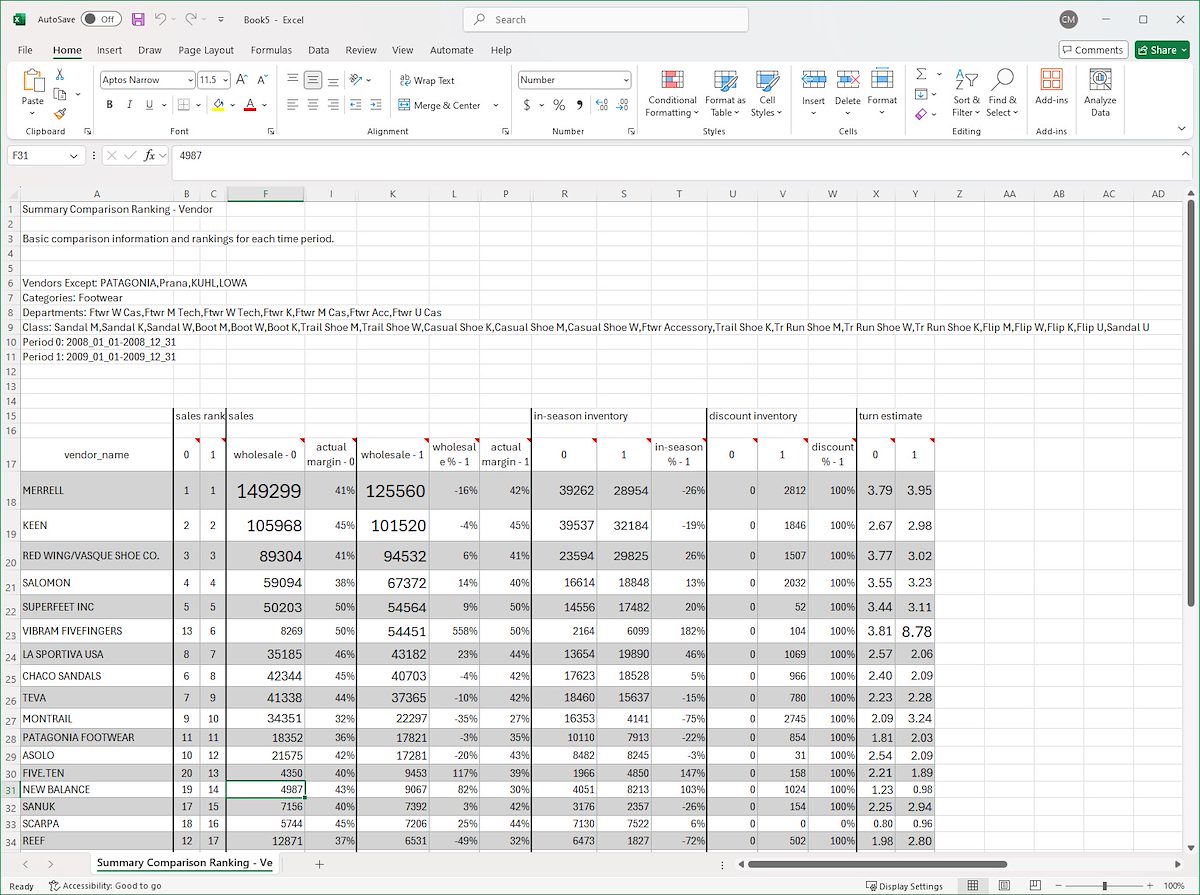Apply Comma Style format
Image resolution: width=1200 pixels, height=895 pixels.
578,105
